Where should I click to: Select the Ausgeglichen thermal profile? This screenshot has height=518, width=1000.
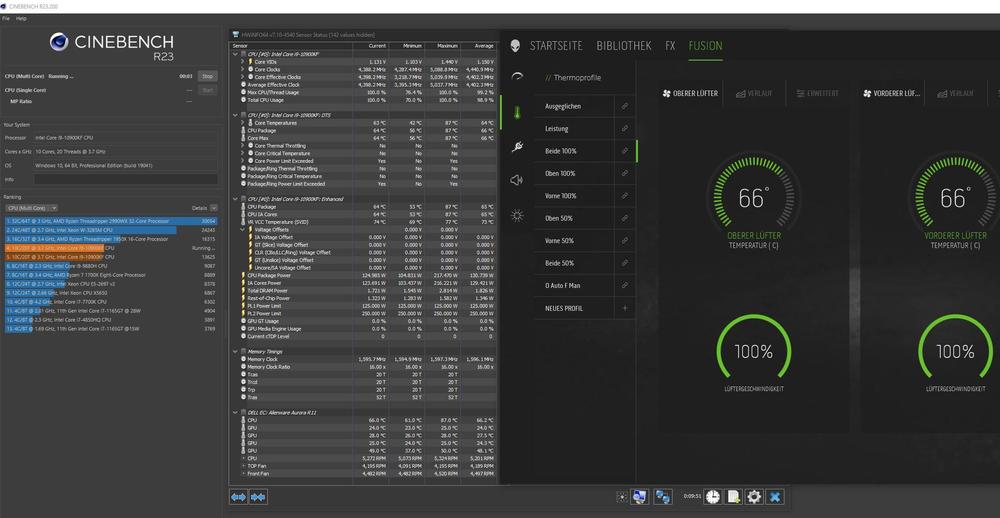point(563,106)
